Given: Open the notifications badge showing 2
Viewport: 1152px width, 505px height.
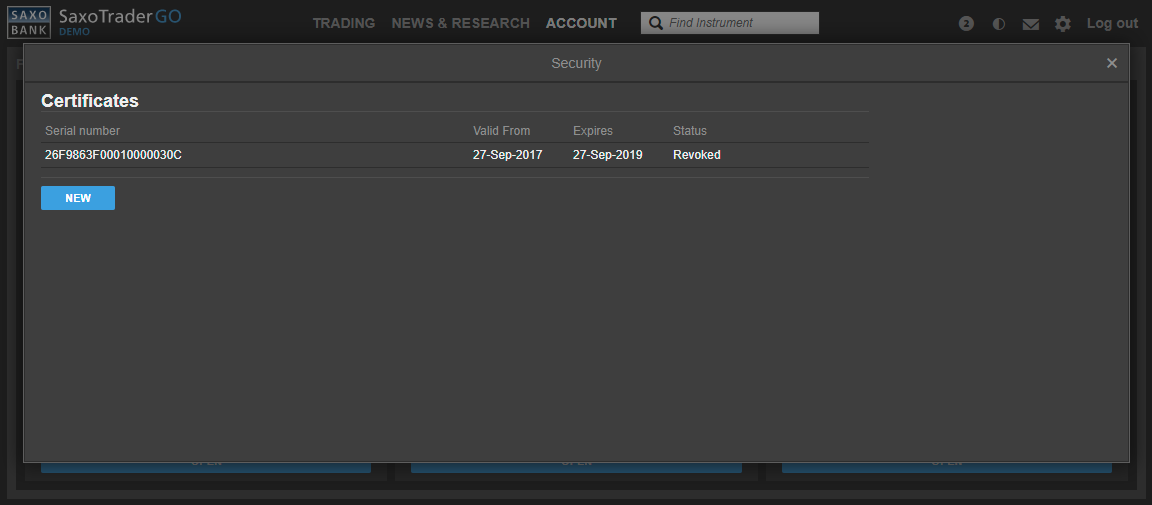Looking at the screenshot, I should click(966, 23).
